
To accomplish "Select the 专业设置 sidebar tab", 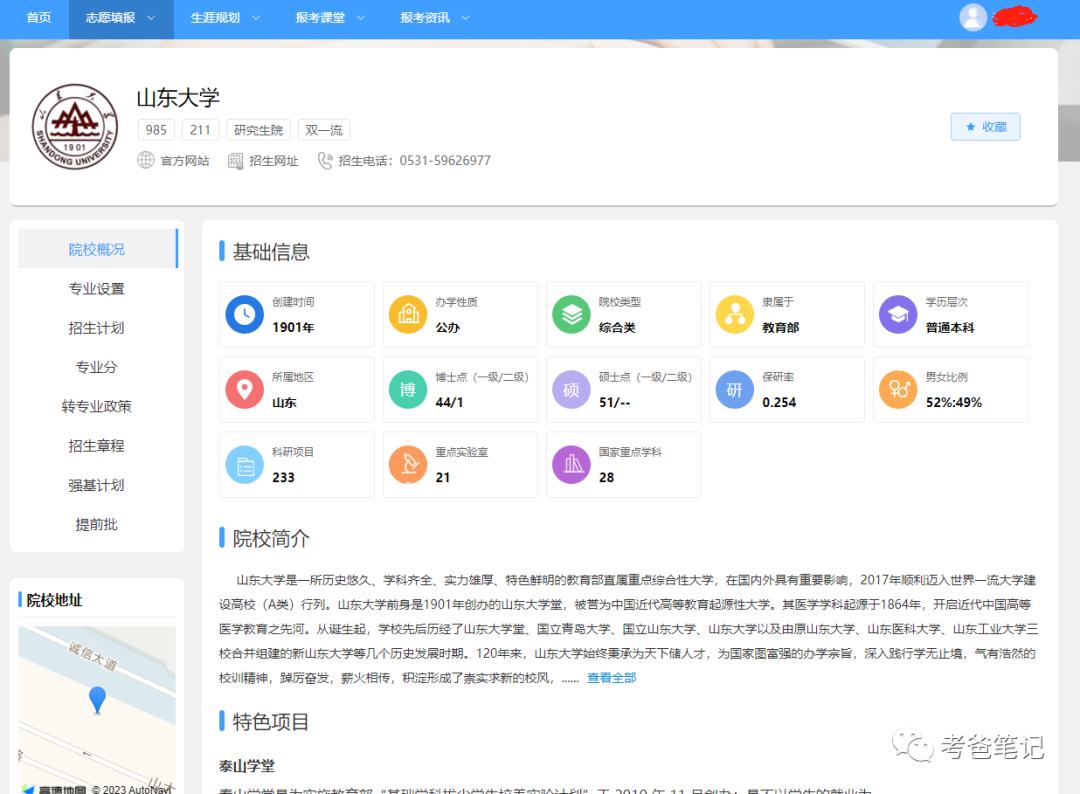I will [x=97, y=289].
